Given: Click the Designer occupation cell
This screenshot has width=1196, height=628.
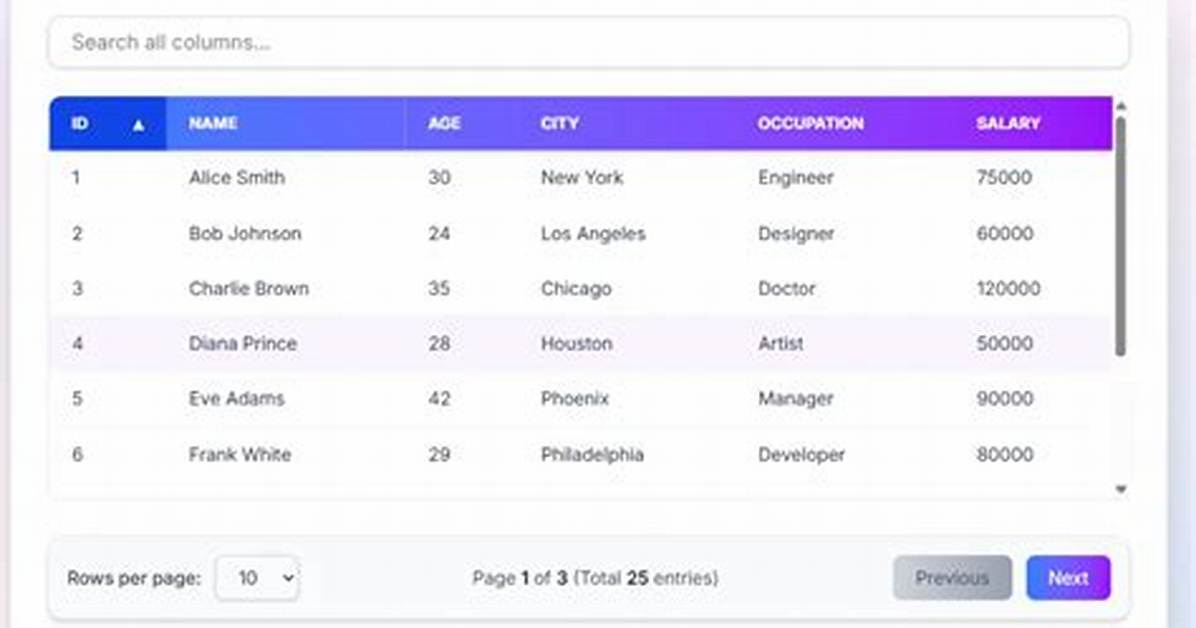Looking at the screenshot, I should pos(796,233).
